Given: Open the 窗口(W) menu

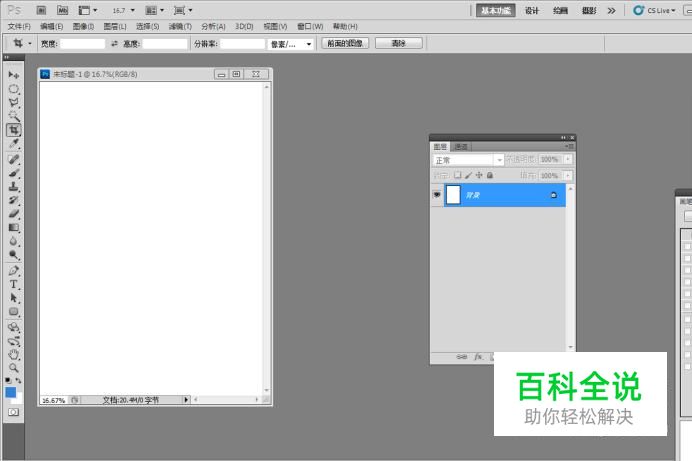Looking at the screenshot, I should (310, 26).
